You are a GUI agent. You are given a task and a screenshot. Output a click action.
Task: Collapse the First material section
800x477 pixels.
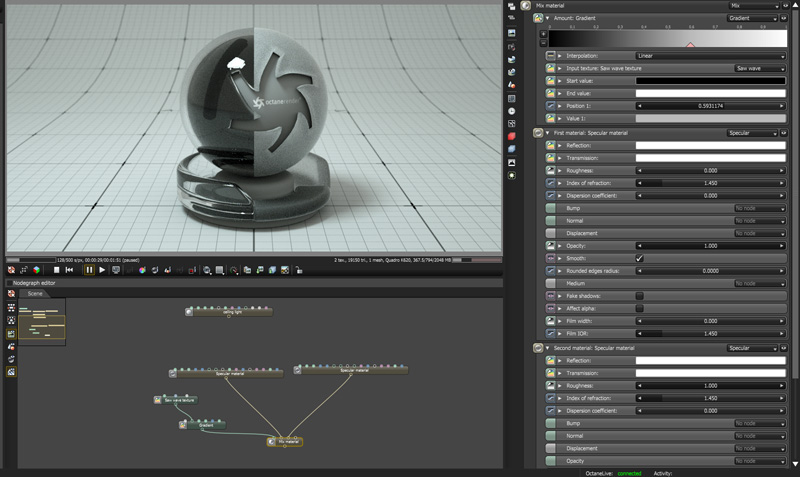[547, 133]
